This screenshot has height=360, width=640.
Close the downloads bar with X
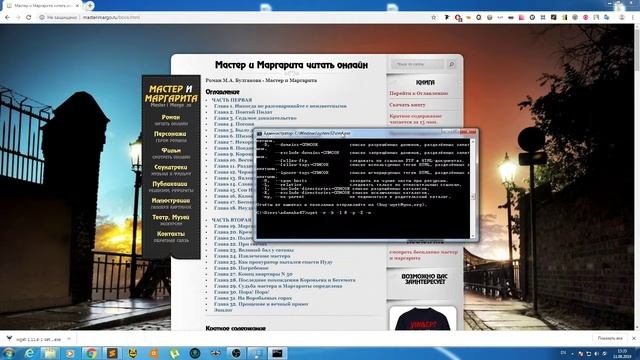coord(633,338)
